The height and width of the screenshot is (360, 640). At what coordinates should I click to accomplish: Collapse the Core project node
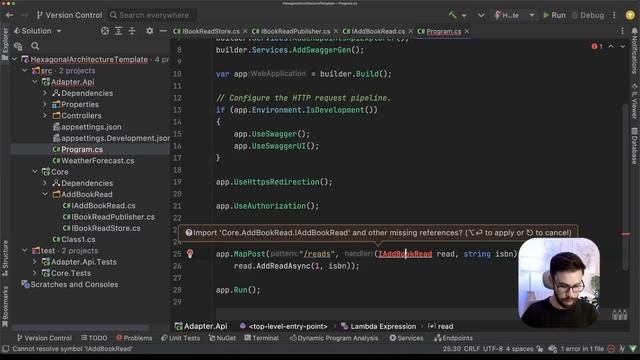point(35,172)
